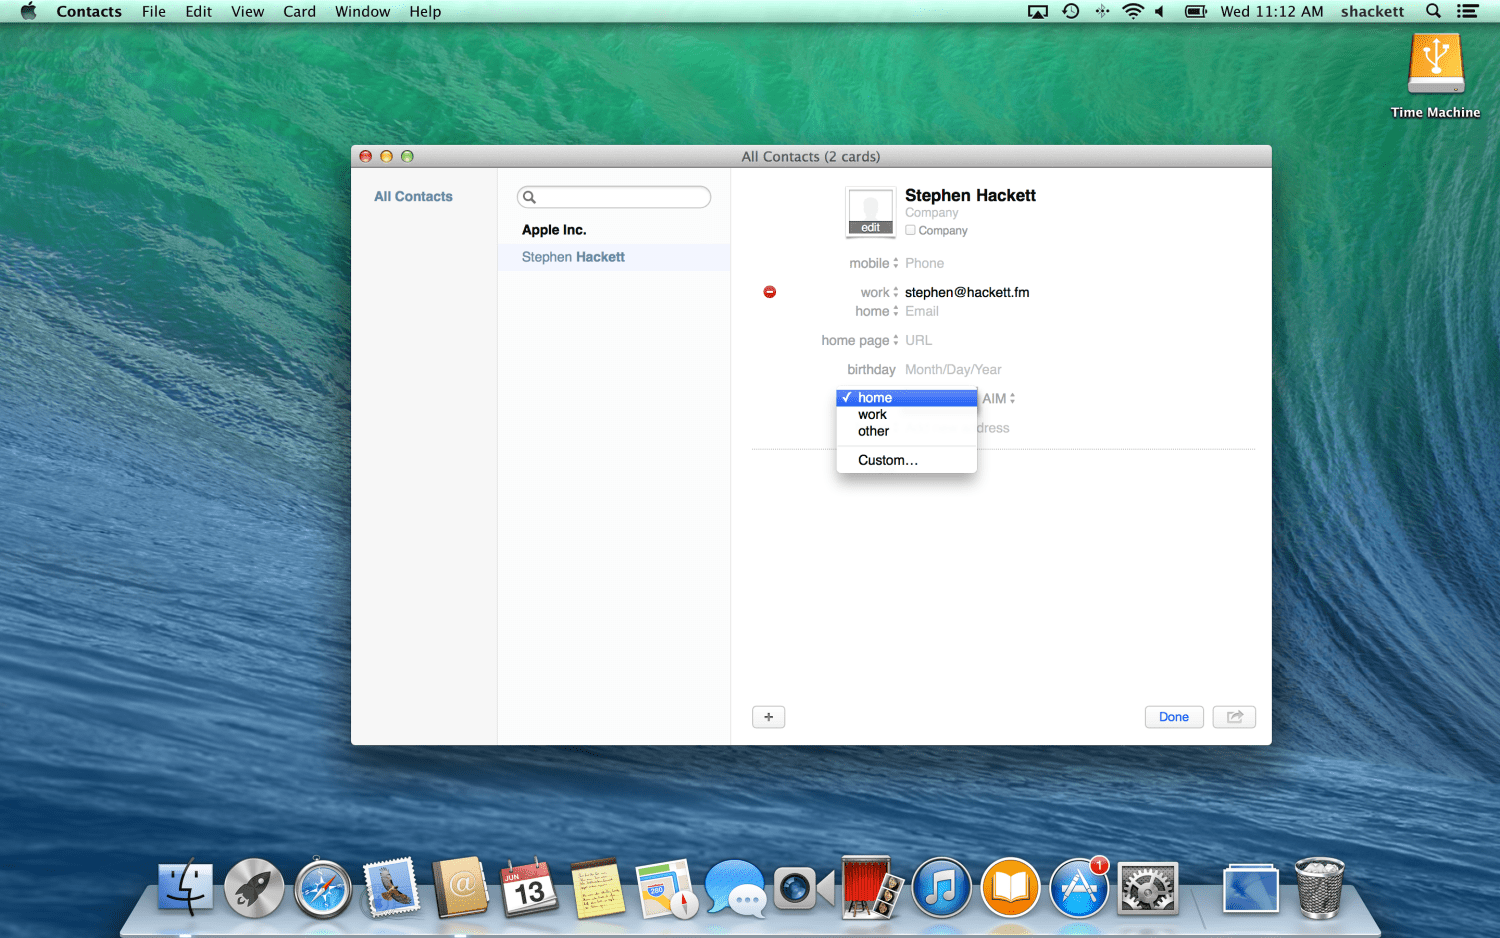This screenshot has height=938, width=1500.
Task: Open the App Store dock icon
Action: (x=1079, y=889)
